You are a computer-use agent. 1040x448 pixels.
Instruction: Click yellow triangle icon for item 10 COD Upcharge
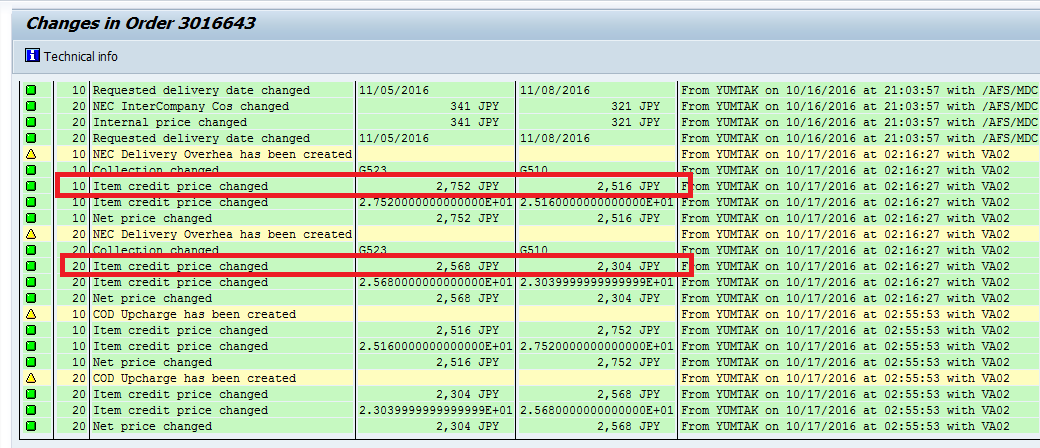pyautogui.click(x=31, y=315)
